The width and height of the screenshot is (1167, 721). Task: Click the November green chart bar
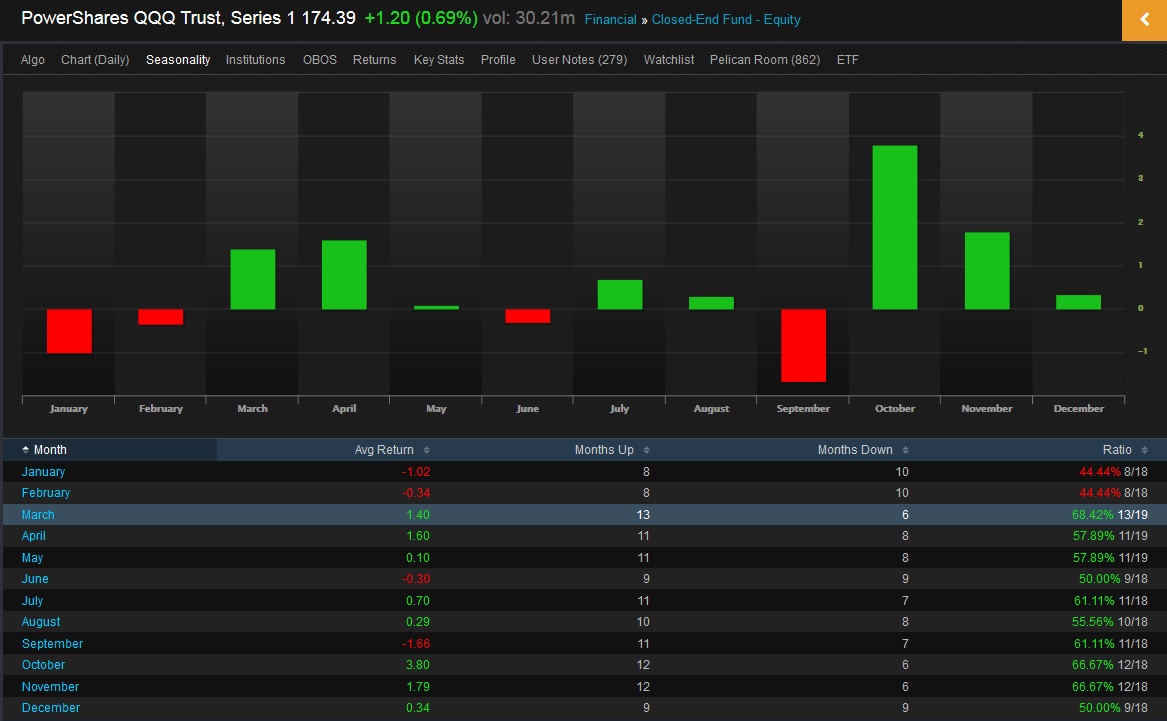click(x=987, y=271)
